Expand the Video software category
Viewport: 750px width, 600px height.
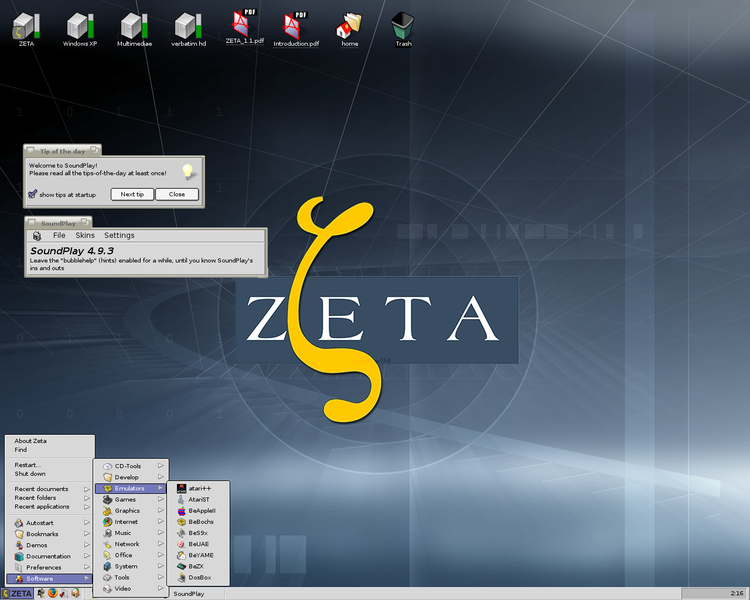pos(131,589)
